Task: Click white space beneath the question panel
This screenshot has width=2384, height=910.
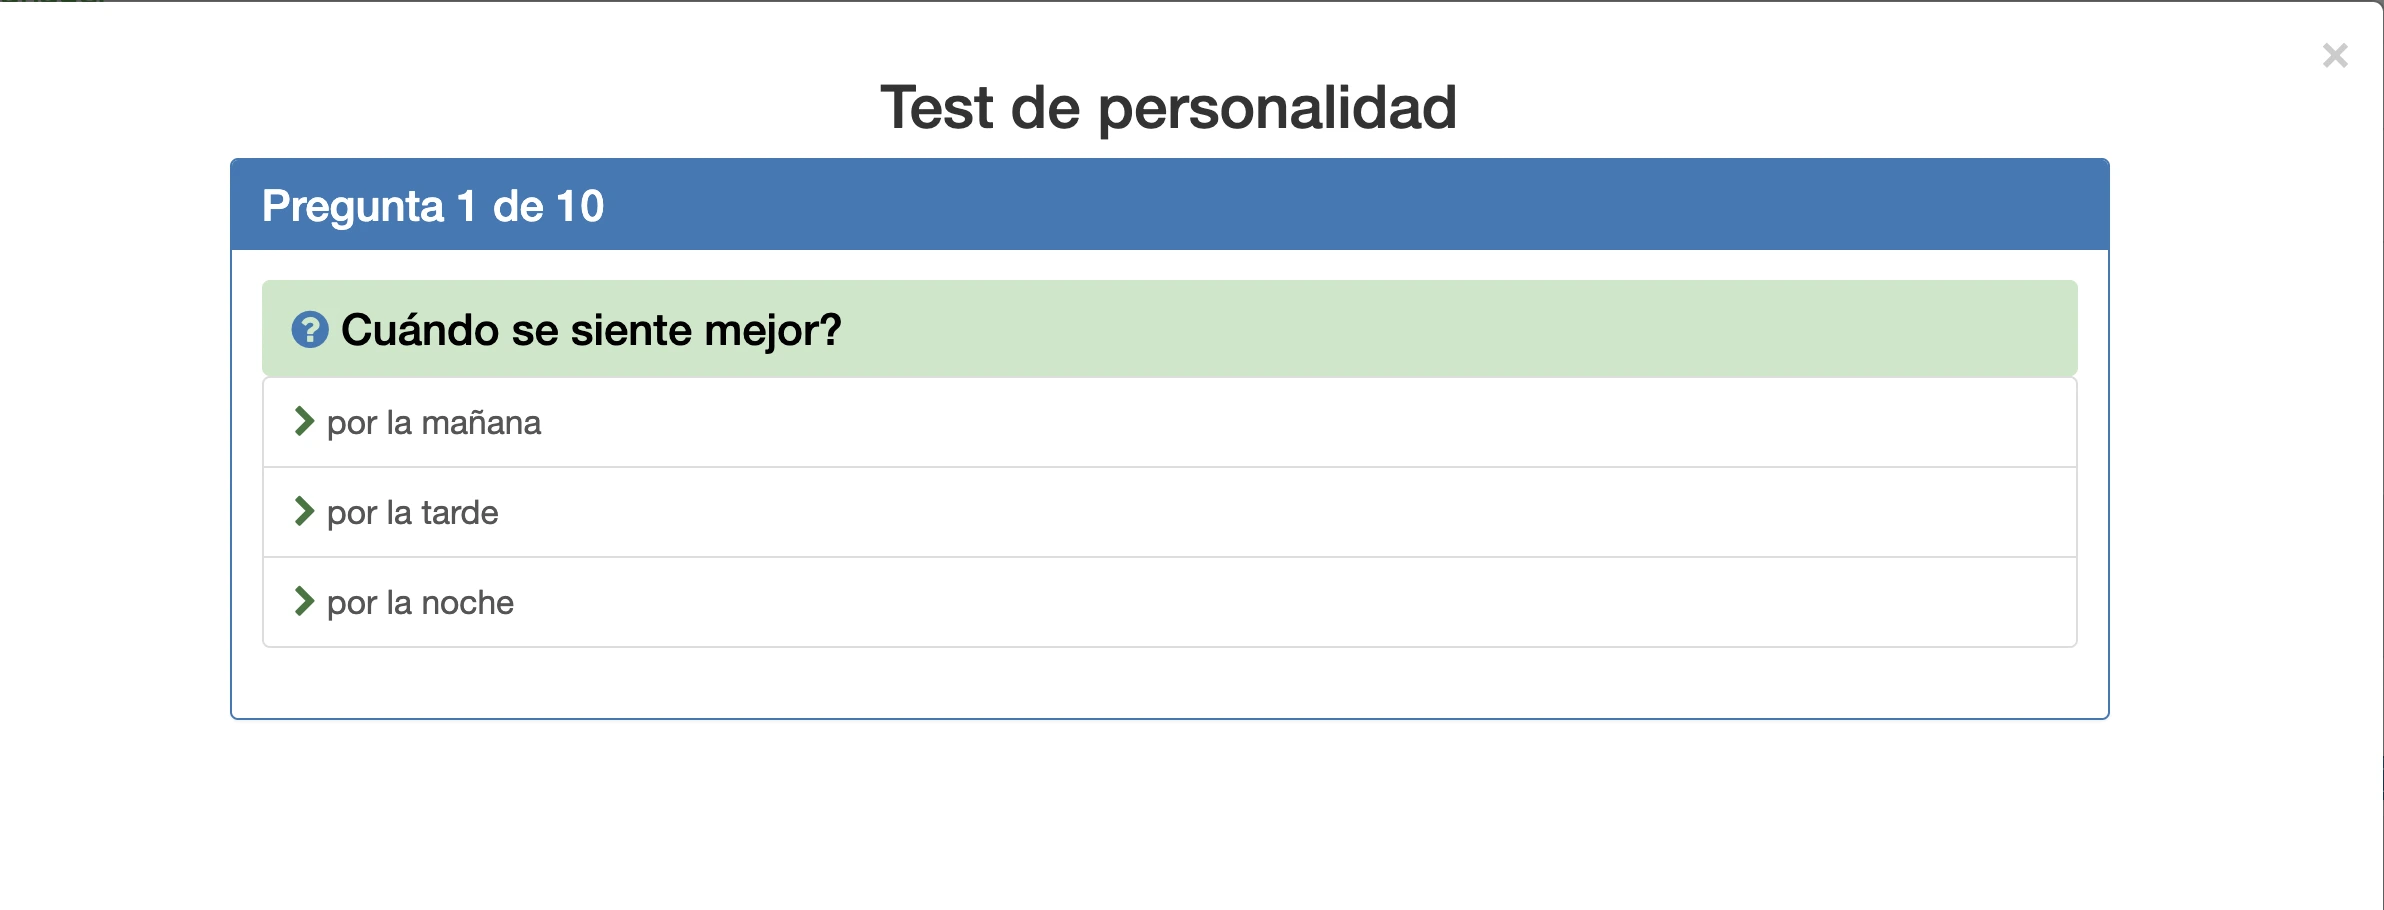Action: tap(1168, 810)
